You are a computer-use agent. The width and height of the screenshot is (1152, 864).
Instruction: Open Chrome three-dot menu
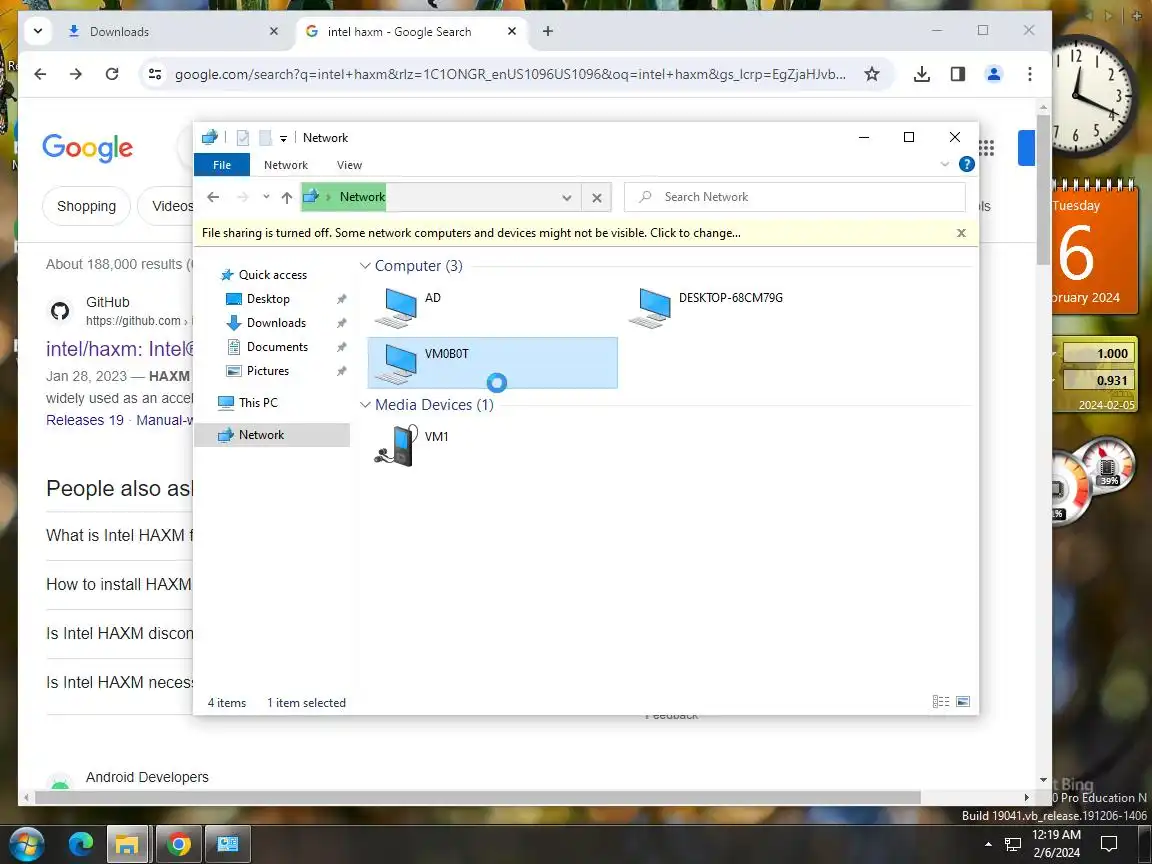tap(1029, 73)
